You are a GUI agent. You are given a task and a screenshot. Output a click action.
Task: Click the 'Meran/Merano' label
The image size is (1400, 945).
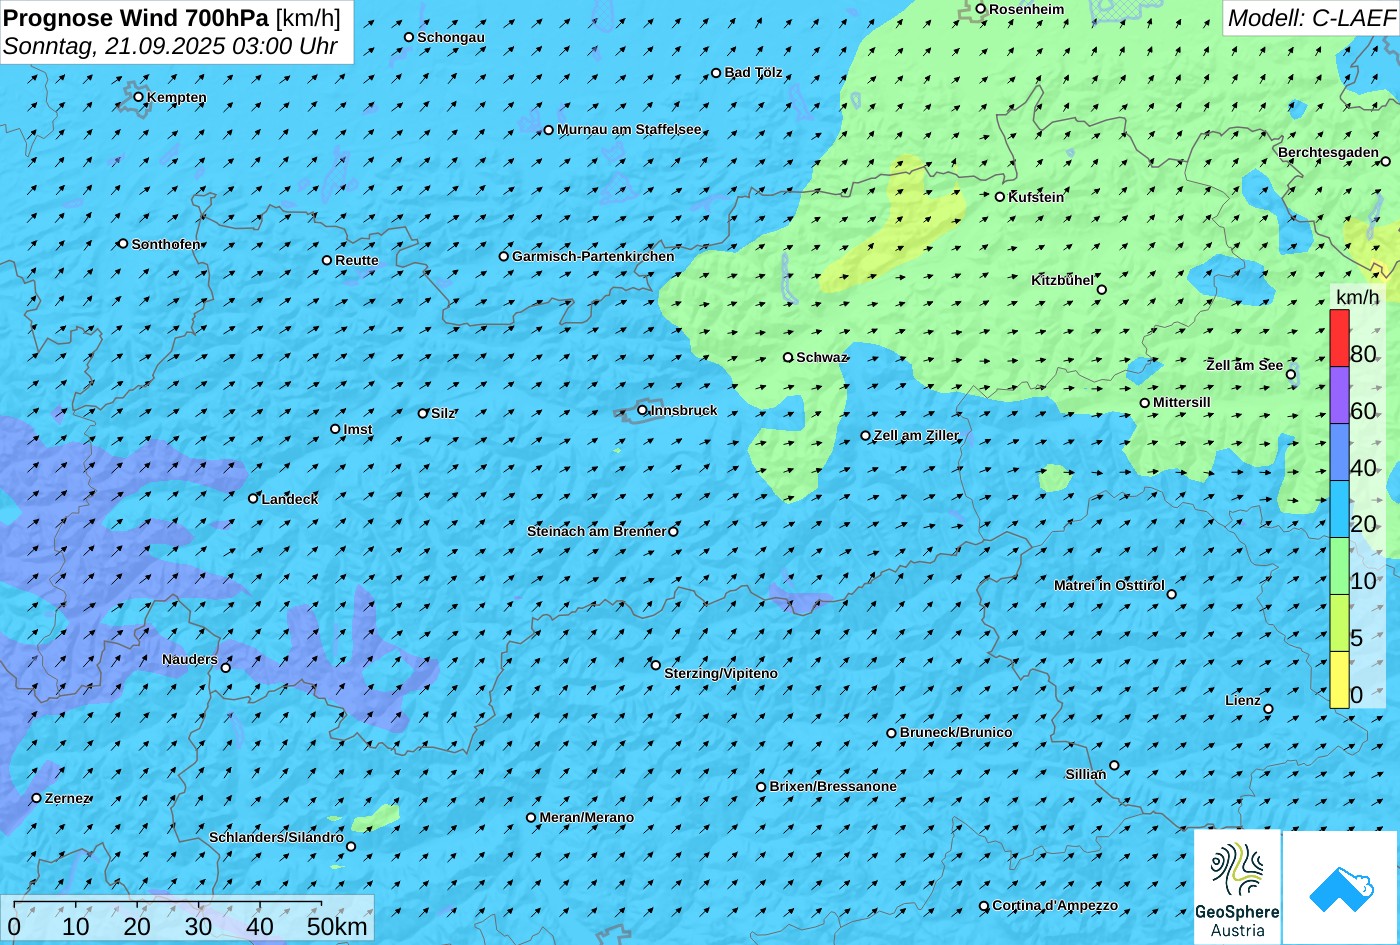pyautogui.click(x=587, y=817)
